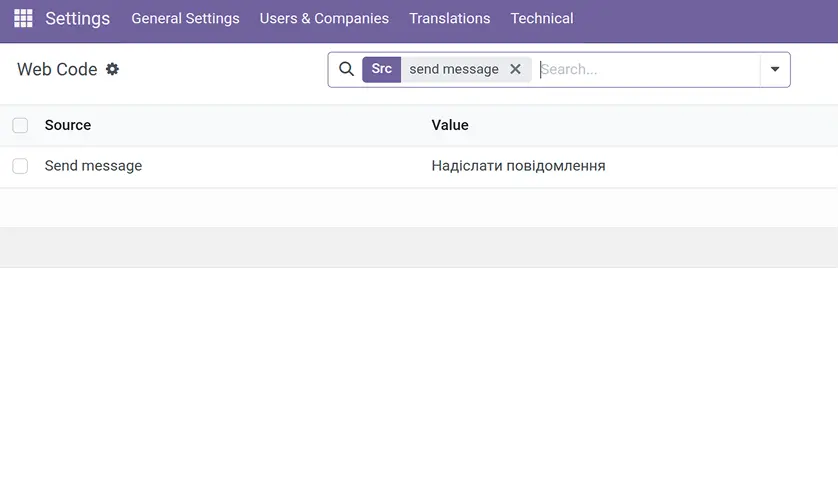The image size is (840, 497).
Task: Edit the 'Надіслати повідомлення' value cell
Action: tap(518, 166)
